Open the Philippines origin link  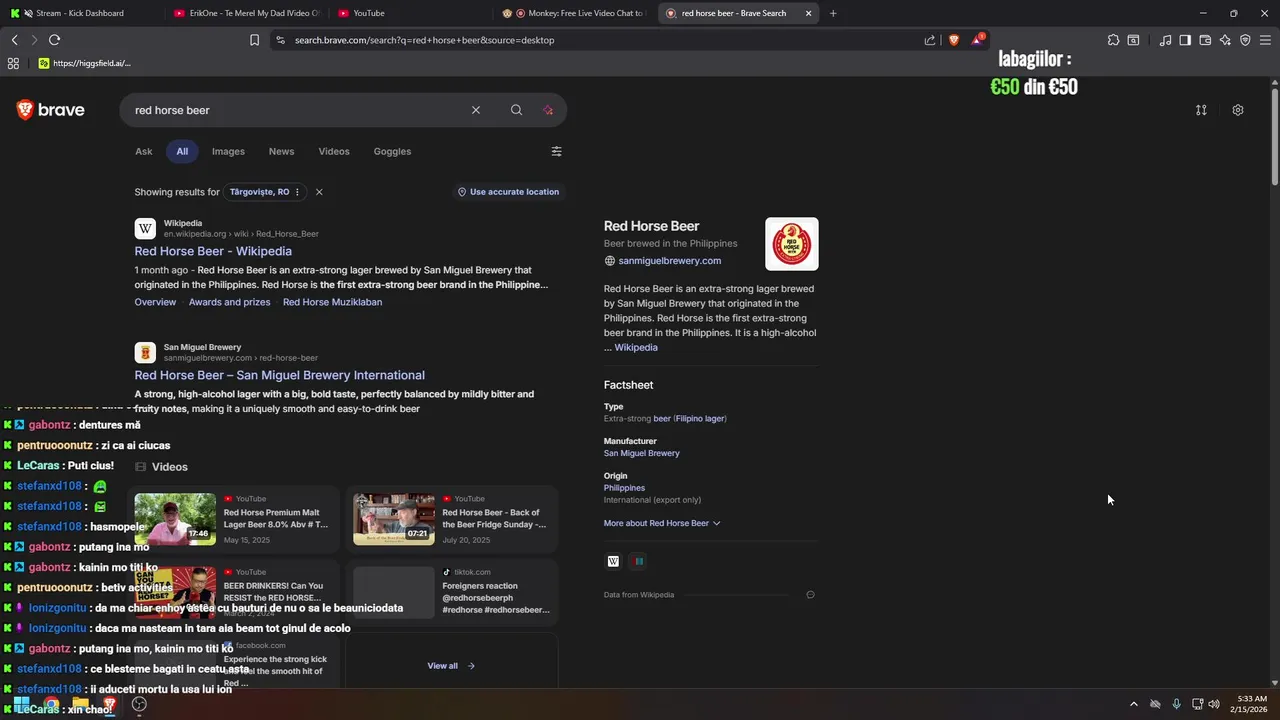pos(624,488)
